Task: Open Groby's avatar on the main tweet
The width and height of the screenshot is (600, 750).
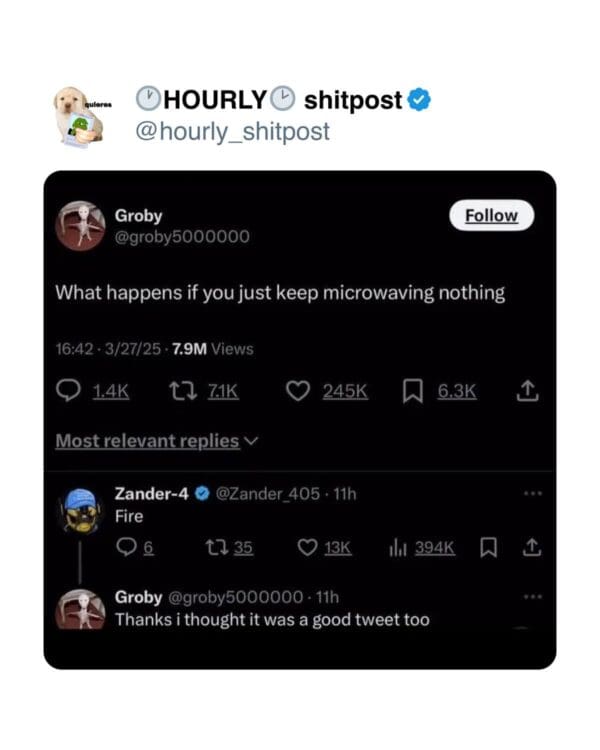Action: pyautogui.click(x=79, y=226)
